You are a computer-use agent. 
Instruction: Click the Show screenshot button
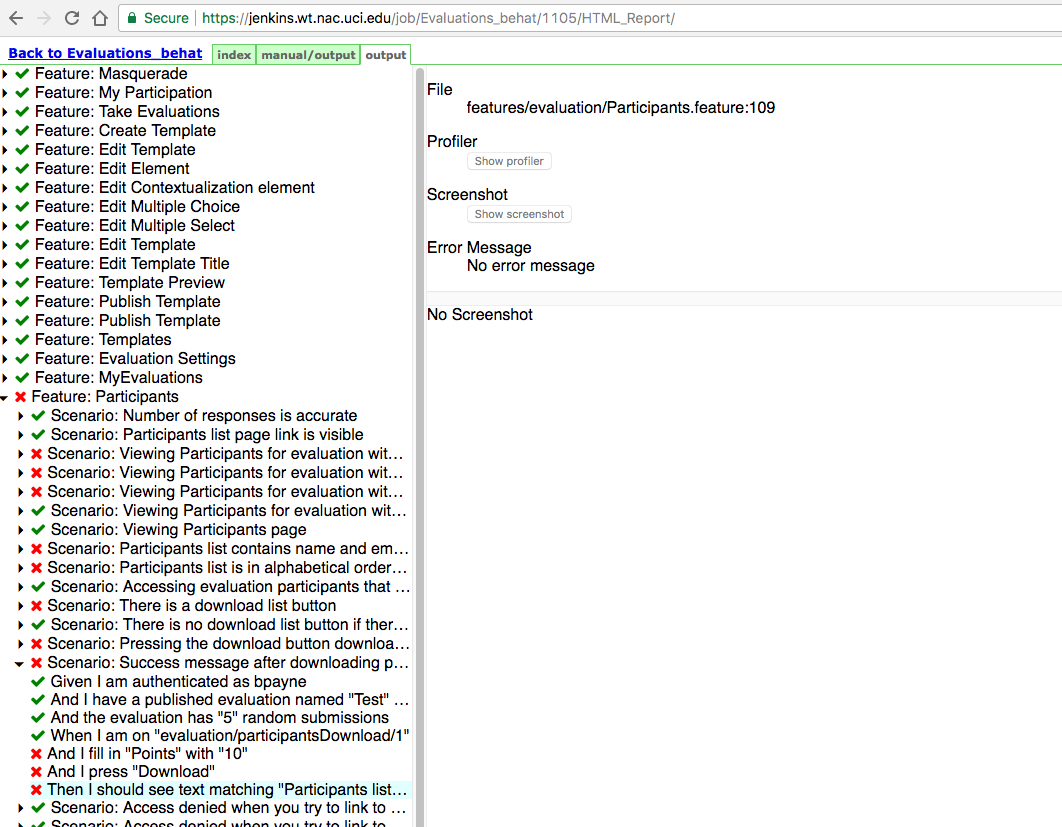coord(519,214)
